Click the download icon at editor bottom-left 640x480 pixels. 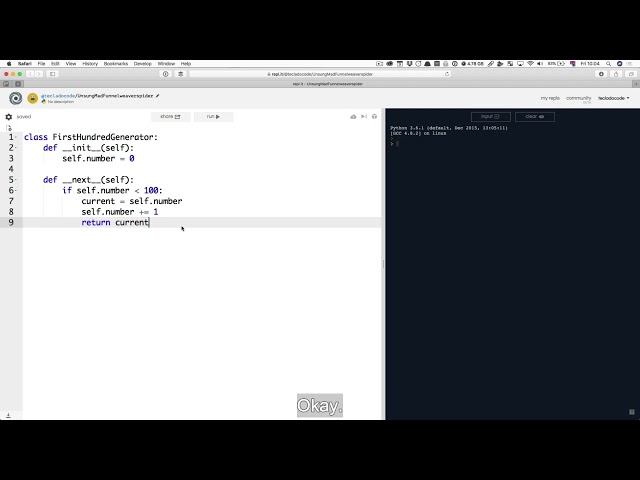click(8, 415)
